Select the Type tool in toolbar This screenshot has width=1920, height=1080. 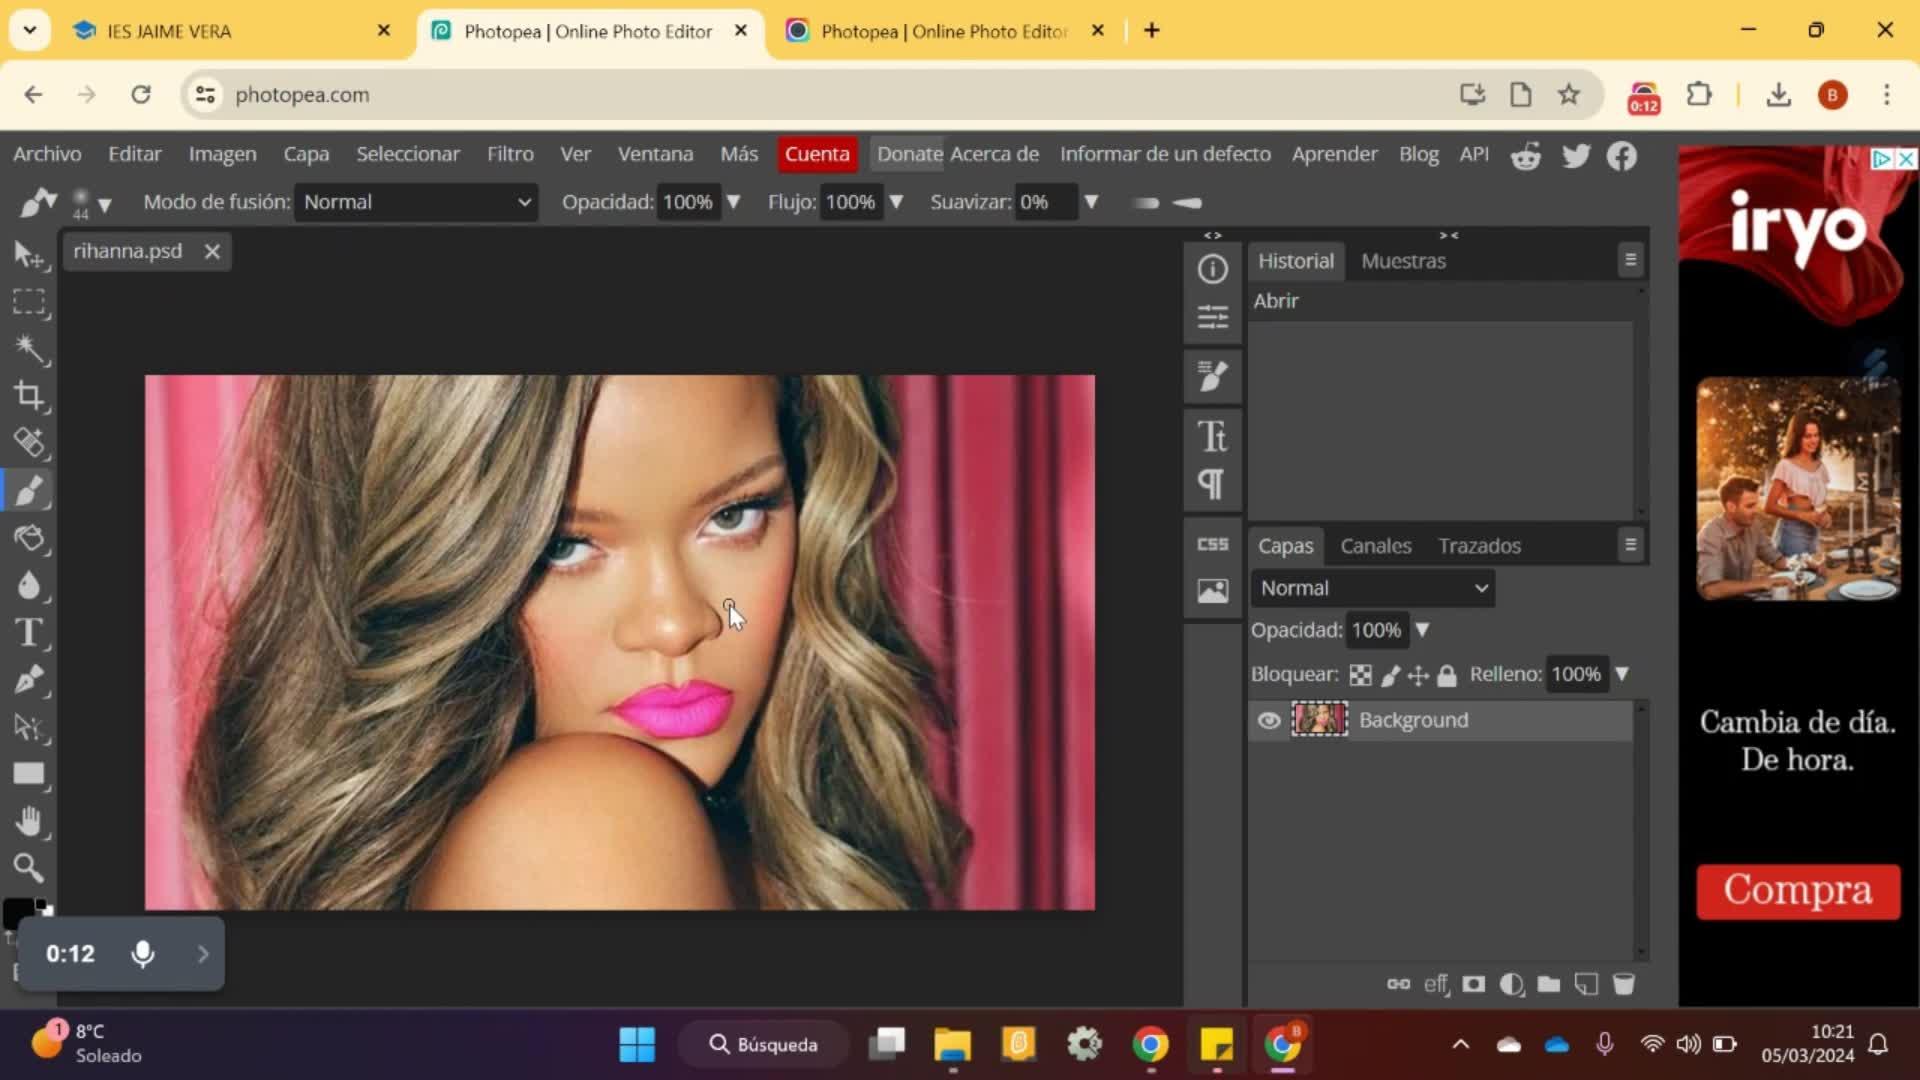point(29,633)
